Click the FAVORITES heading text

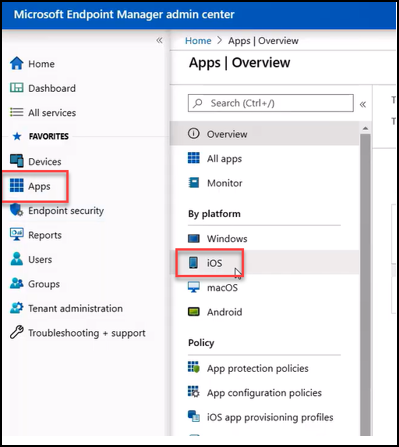(49, 136)
